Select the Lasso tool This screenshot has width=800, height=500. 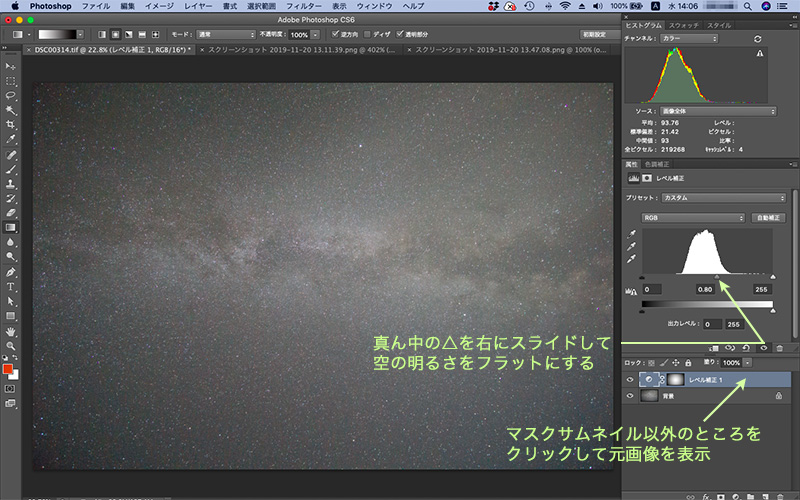click(10, 95)
